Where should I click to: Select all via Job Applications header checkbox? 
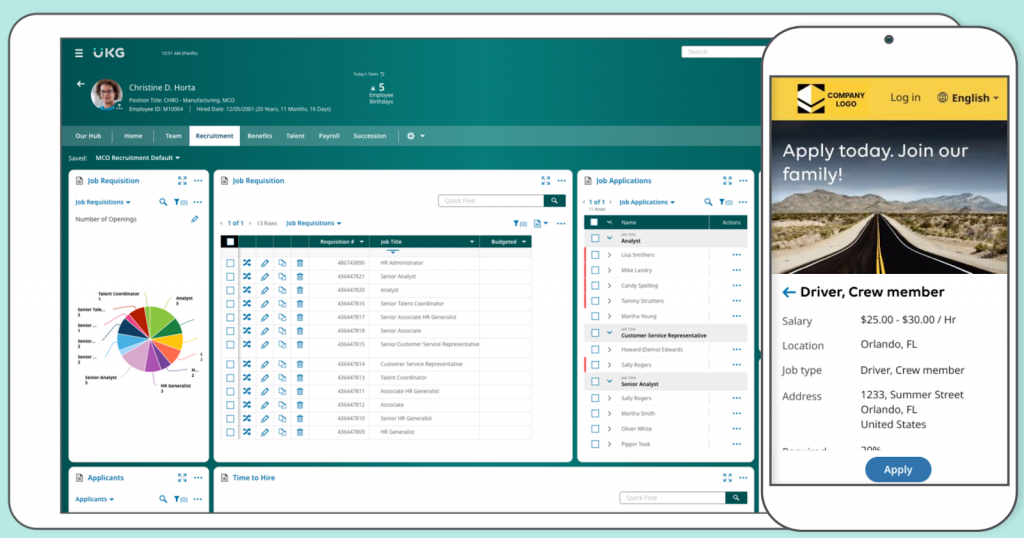click(x=594, y=222)
